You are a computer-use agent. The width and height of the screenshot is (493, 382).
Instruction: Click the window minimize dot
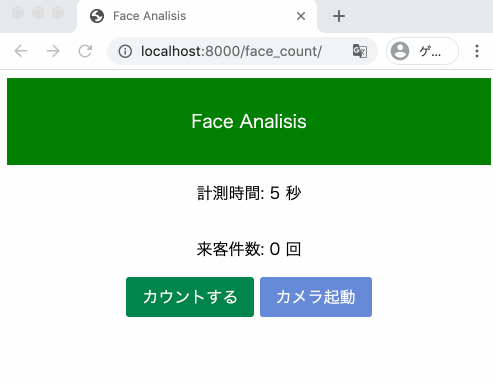pyautogui.click(x=38, y=13)
